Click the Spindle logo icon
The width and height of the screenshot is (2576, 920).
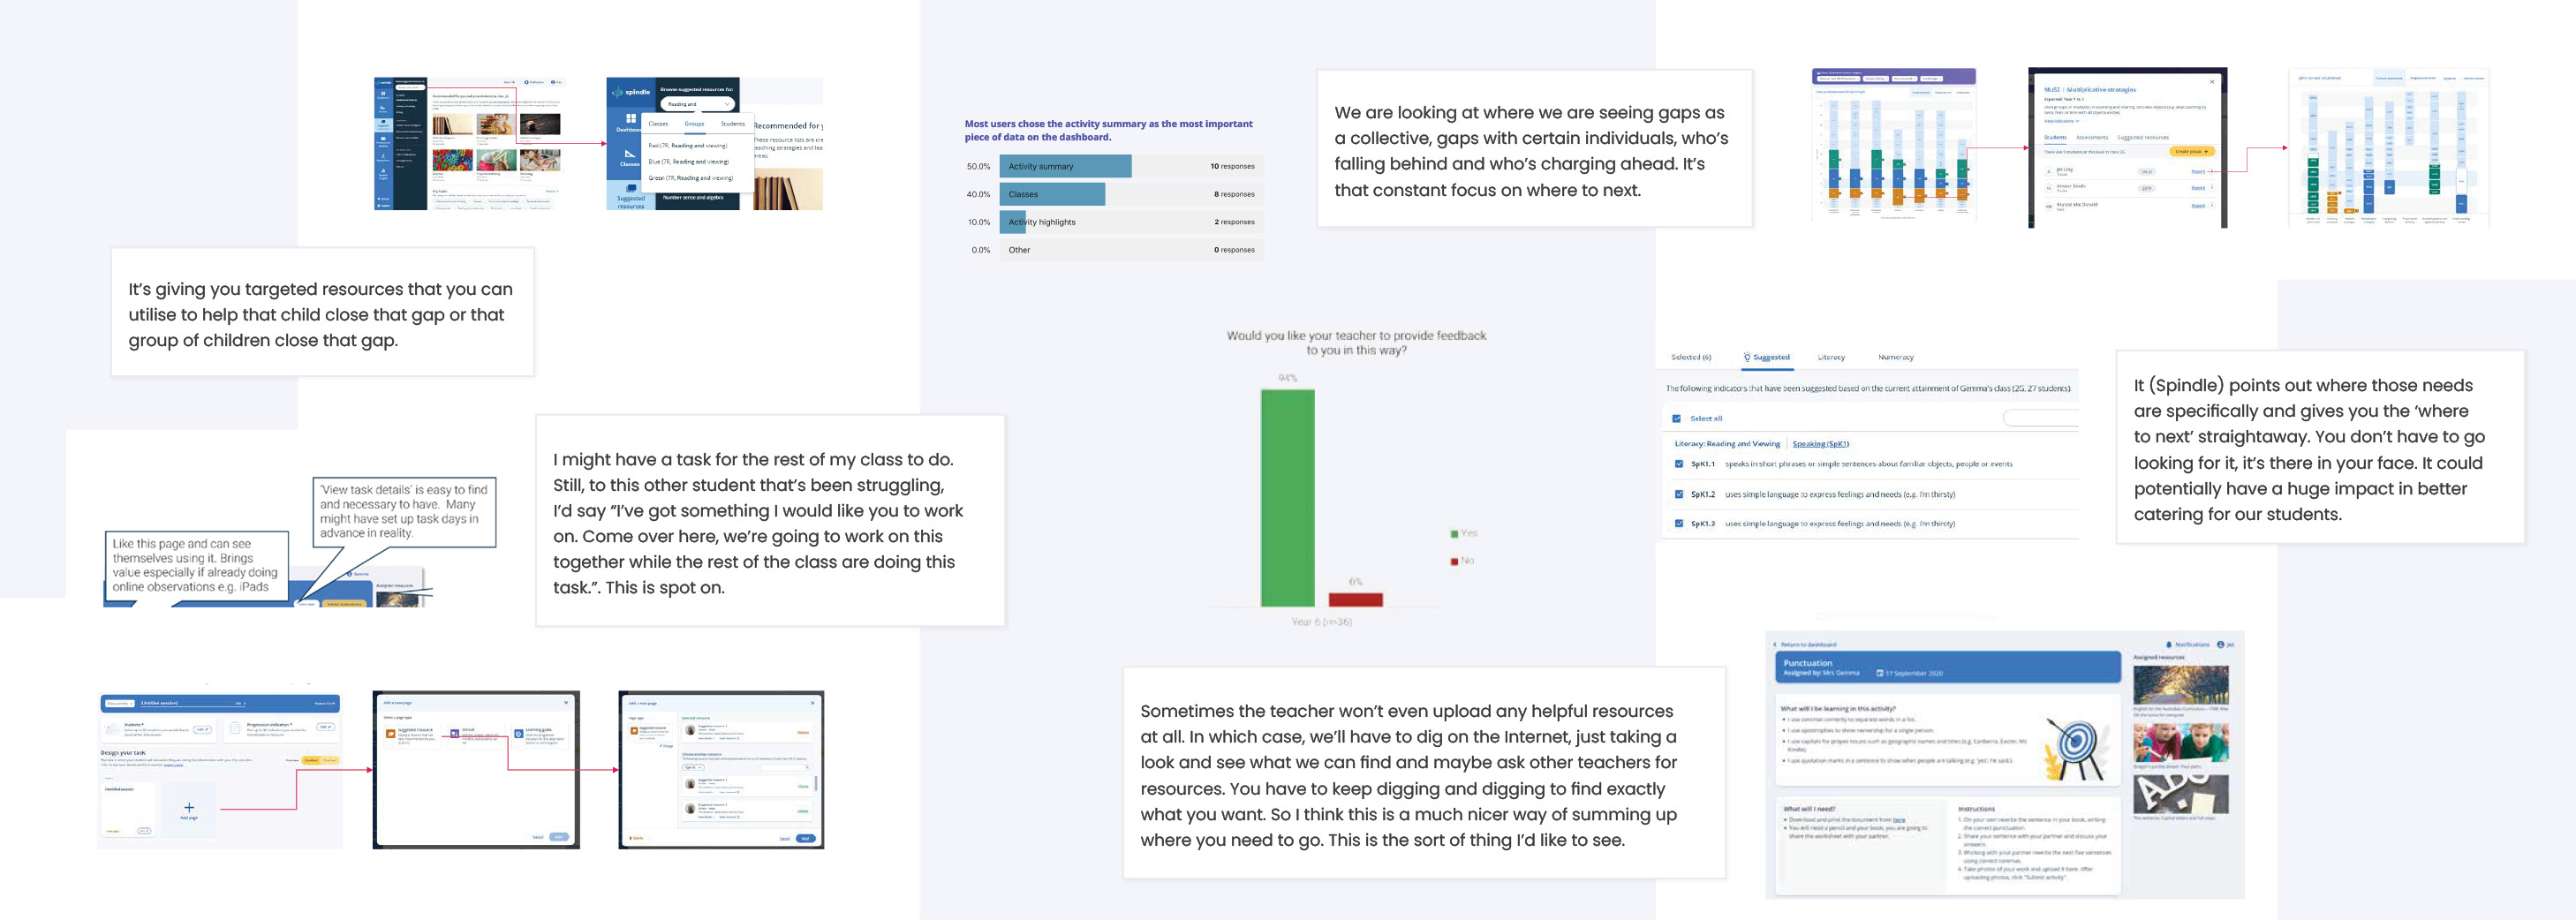point(618,92)
